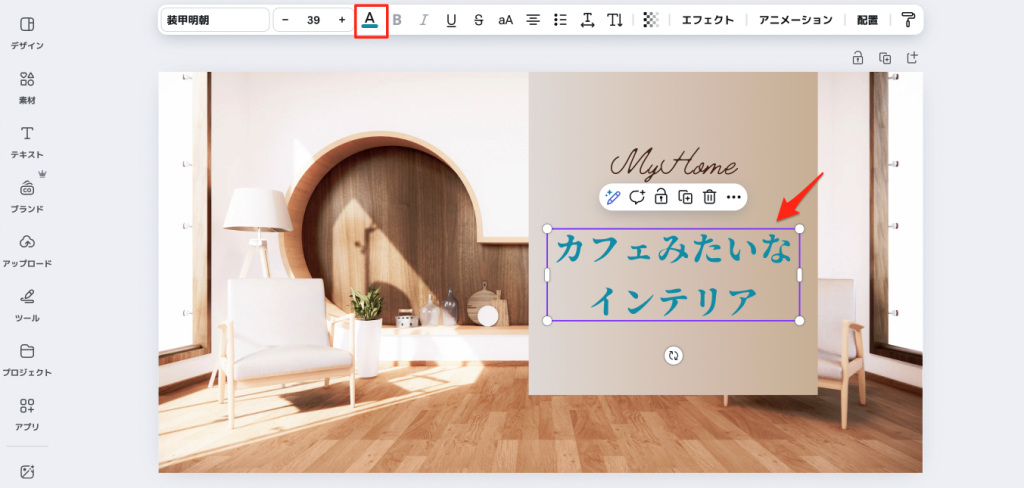Image resolution: width=1024 pixels, height=488 pixels.
Task: Increase font size with plus button
Action: click(x=342, y=20)
